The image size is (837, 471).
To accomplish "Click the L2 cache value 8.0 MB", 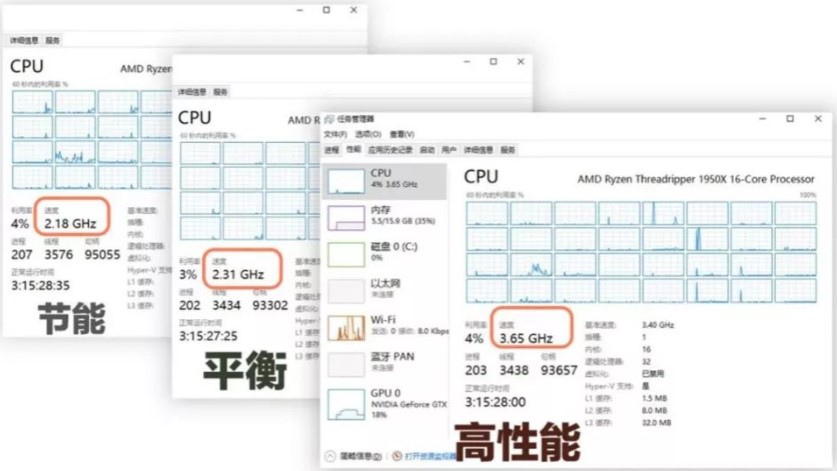I will pyautogui.click(x=654, y=410).
